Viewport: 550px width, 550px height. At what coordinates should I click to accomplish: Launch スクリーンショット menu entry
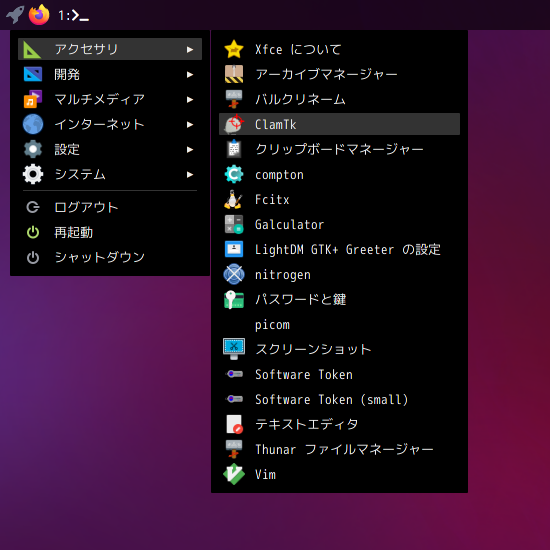pos(339,349)
